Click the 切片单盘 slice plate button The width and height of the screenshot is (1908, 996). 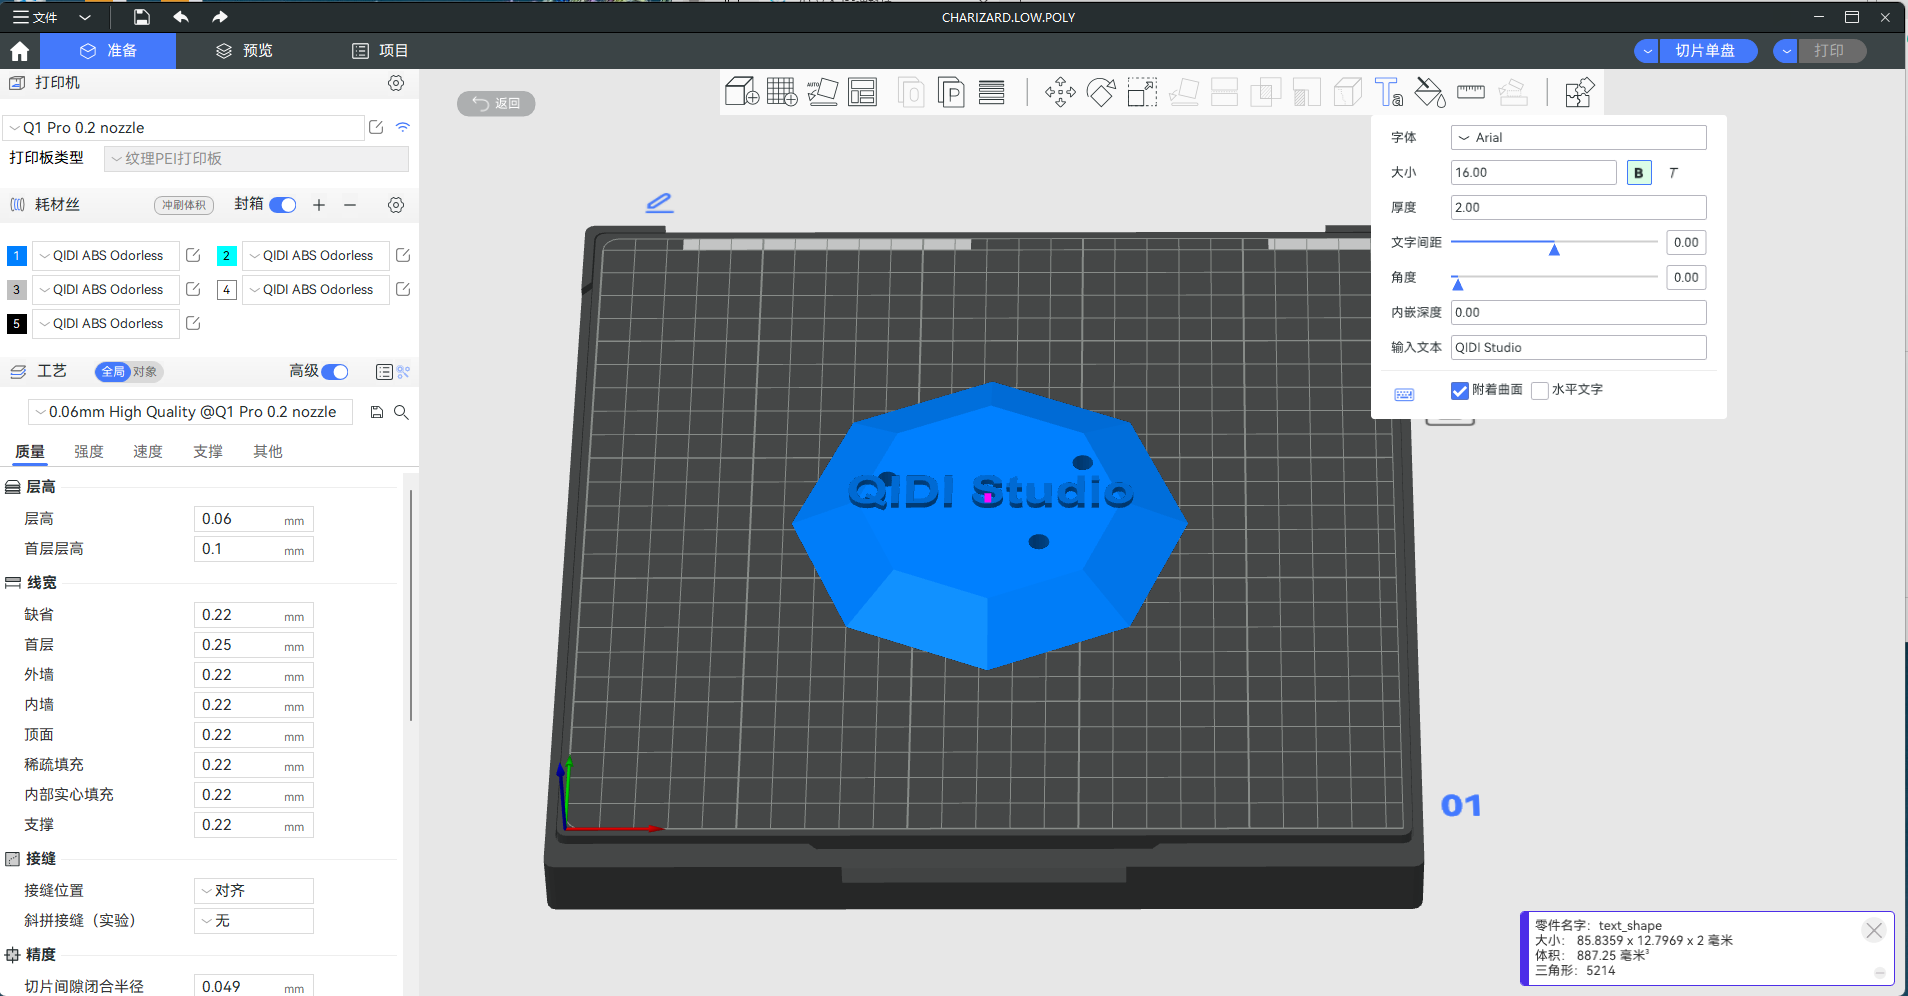coord(1705,51)
